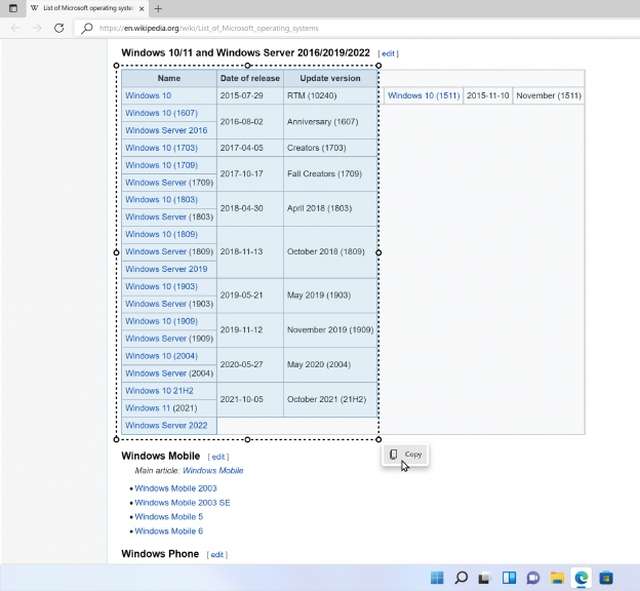Open a new tab with plus button
Viewport: 640px width, 591px height.
click(x=158, y=9)
